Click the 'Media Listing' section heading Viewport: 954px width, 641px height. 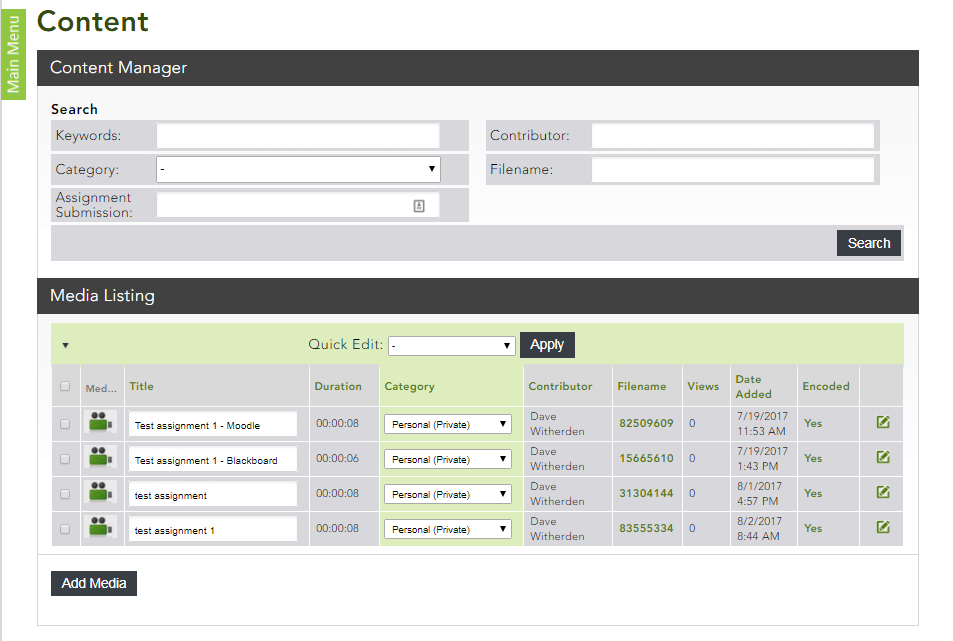(x=102, y=296)
